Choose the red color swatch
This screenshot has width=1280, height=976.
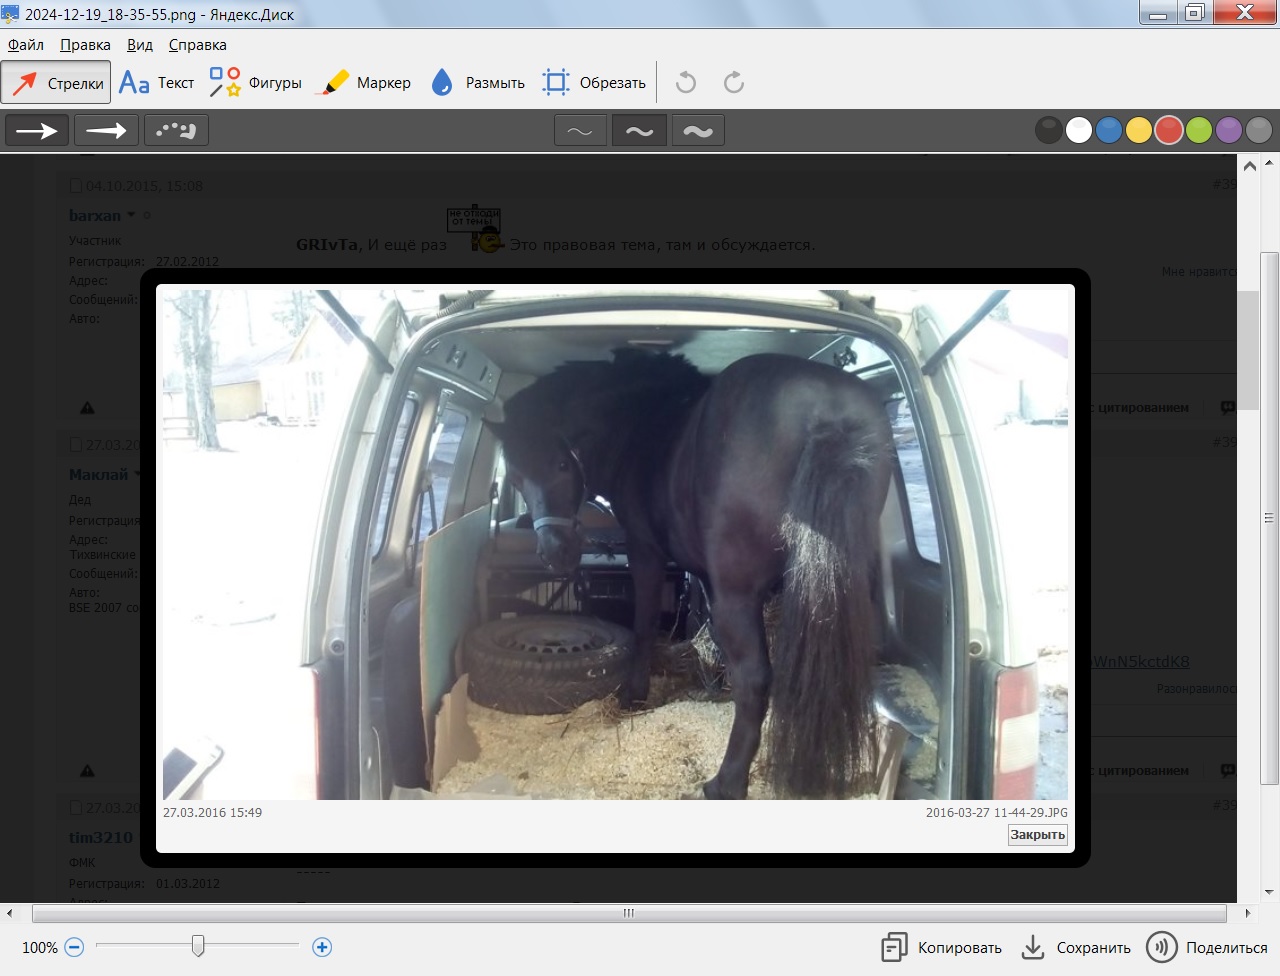1169,130
